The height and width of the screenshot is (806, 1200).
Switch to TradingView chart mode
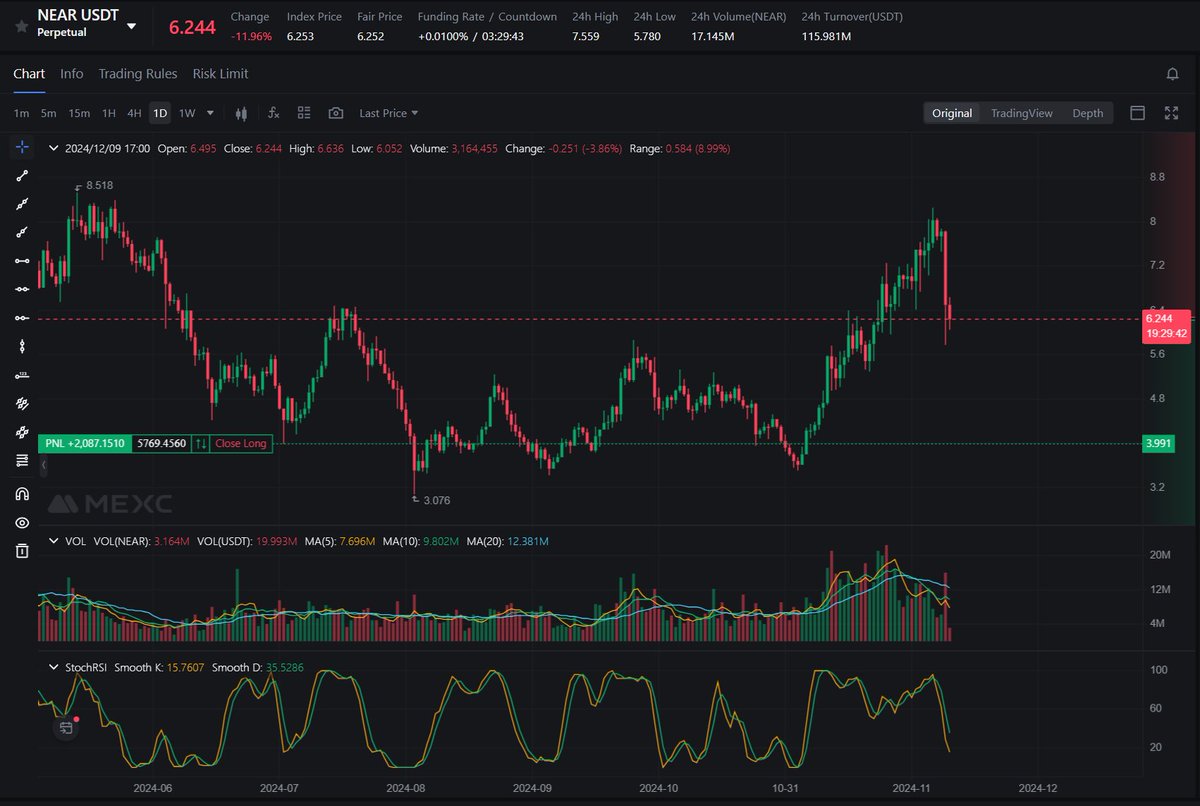(x=1022, y=113)
